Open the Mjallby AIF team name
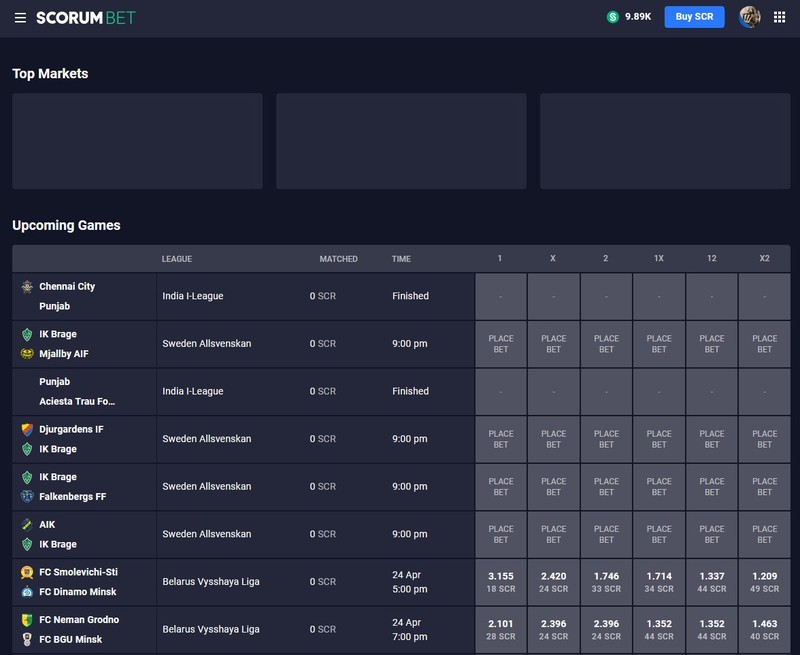800x655 pixels. [x=64, y=354]
